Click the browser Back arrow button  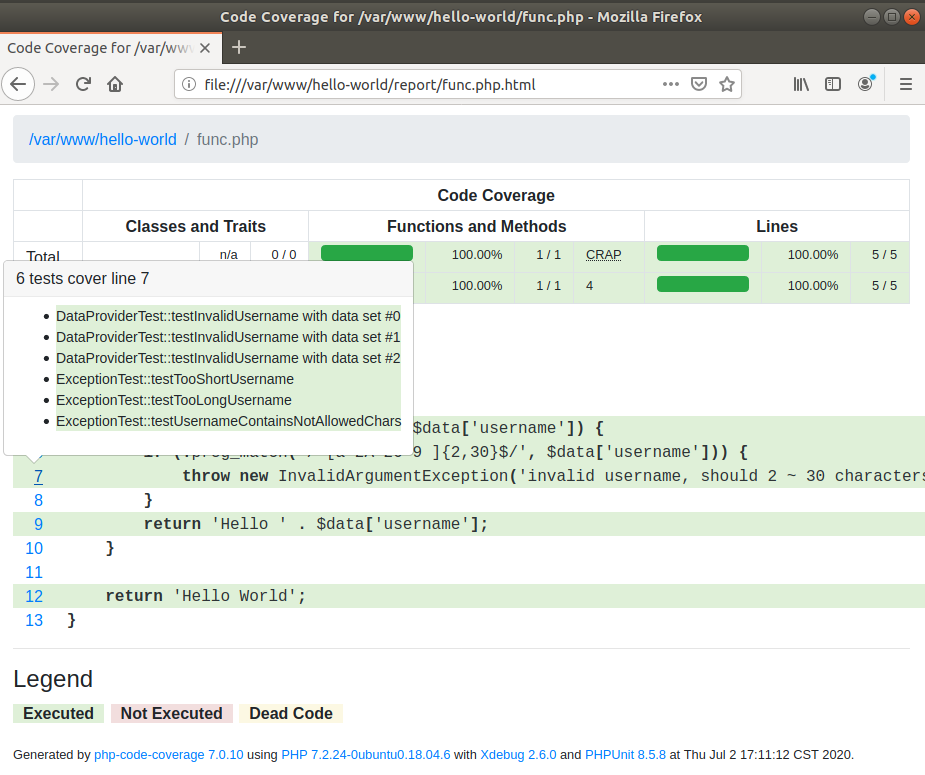(20, 85)
